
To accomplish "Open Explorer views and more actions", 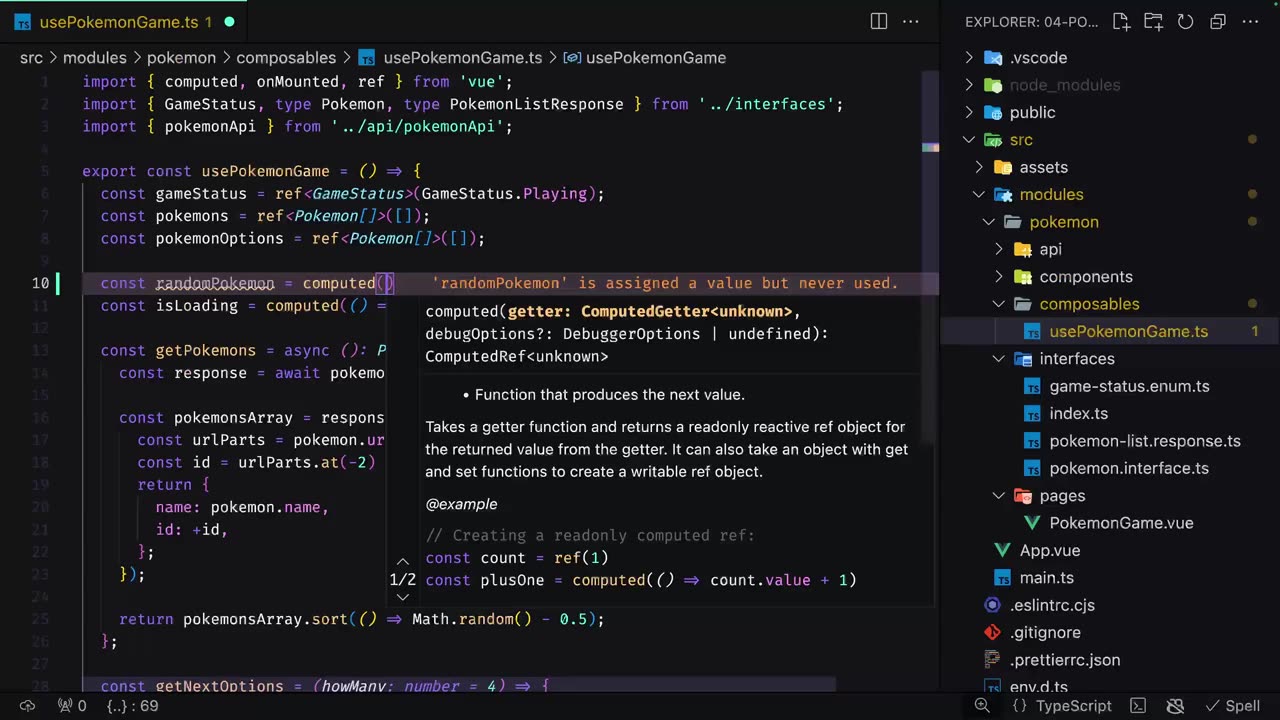I will 1250,21.
